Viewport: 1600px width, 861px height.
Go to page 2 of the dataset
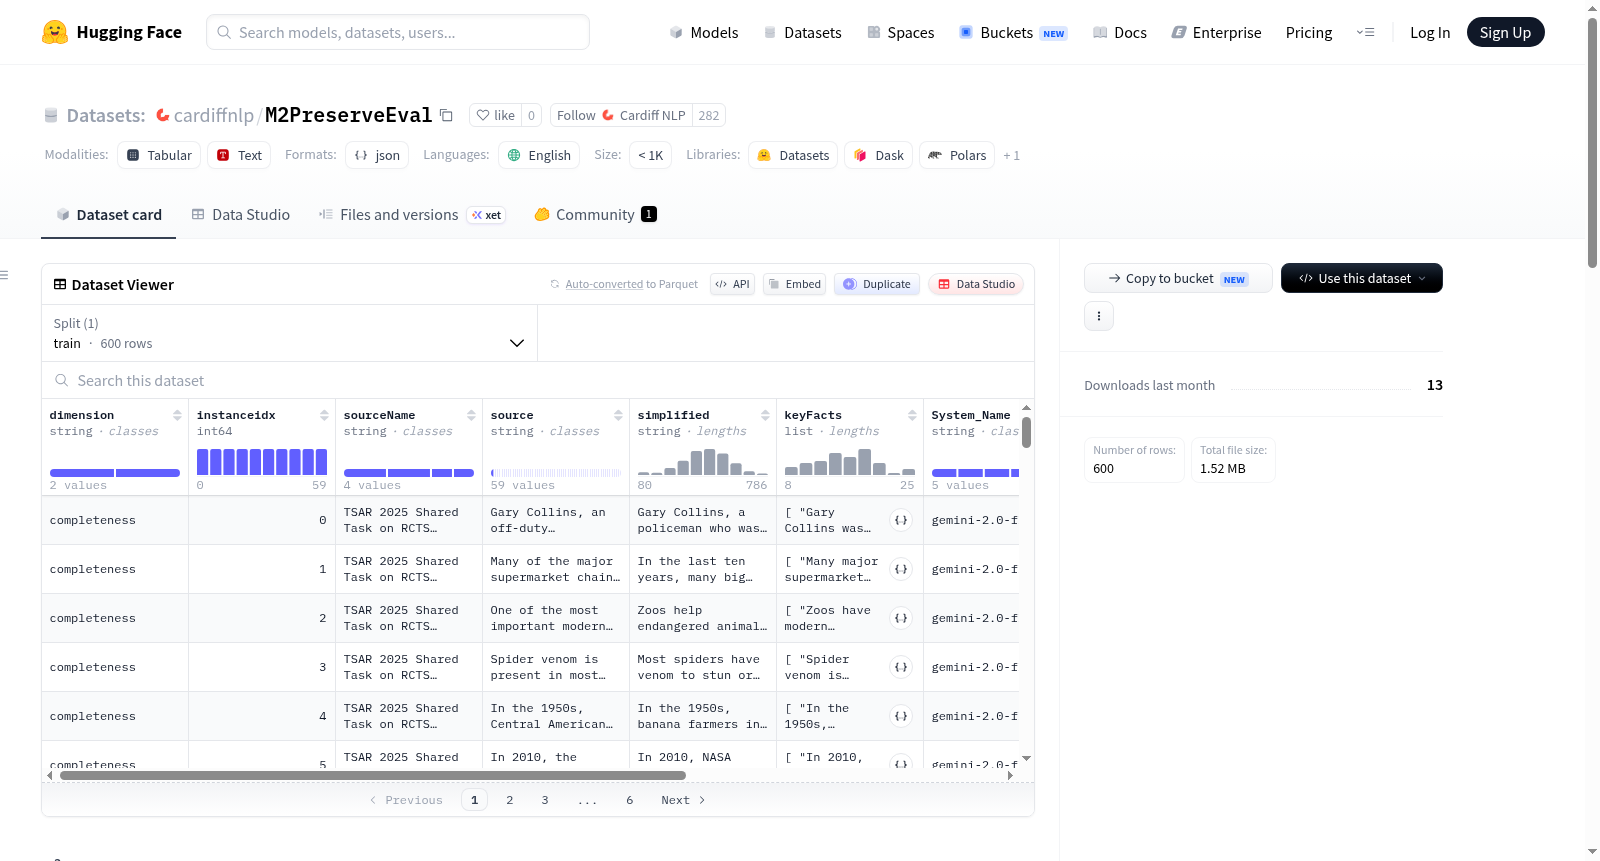[x=510, y=800]
